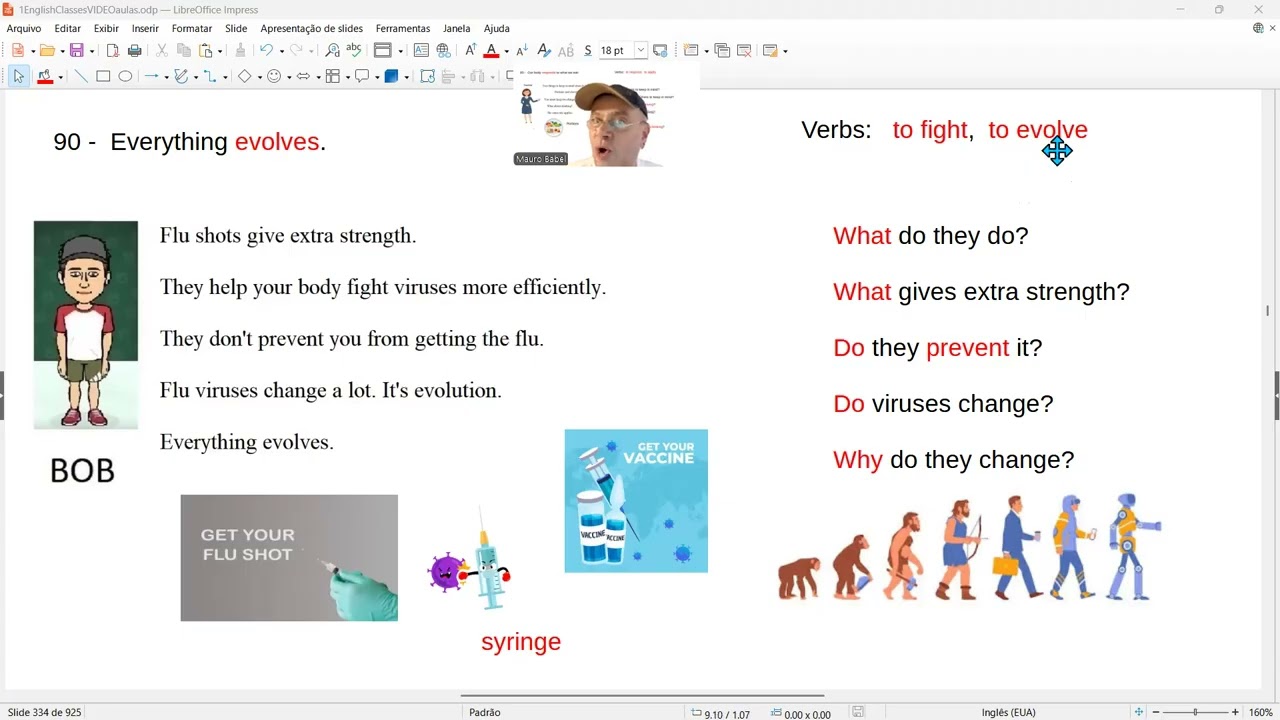Click the zoom in plus button
The height and width of the screenshot is (720, 1280).
pos(1235,712)
